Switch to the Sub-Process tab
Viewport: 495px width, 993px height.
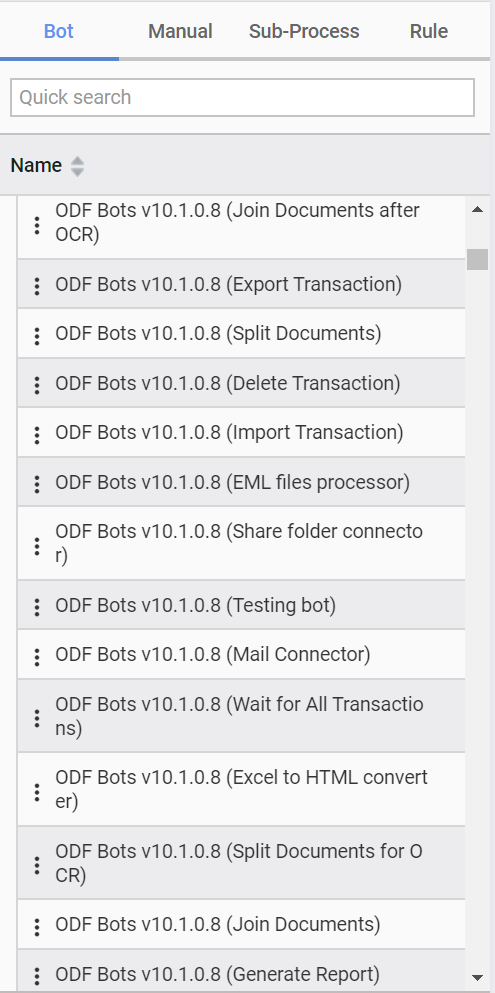tap(304, 31)
